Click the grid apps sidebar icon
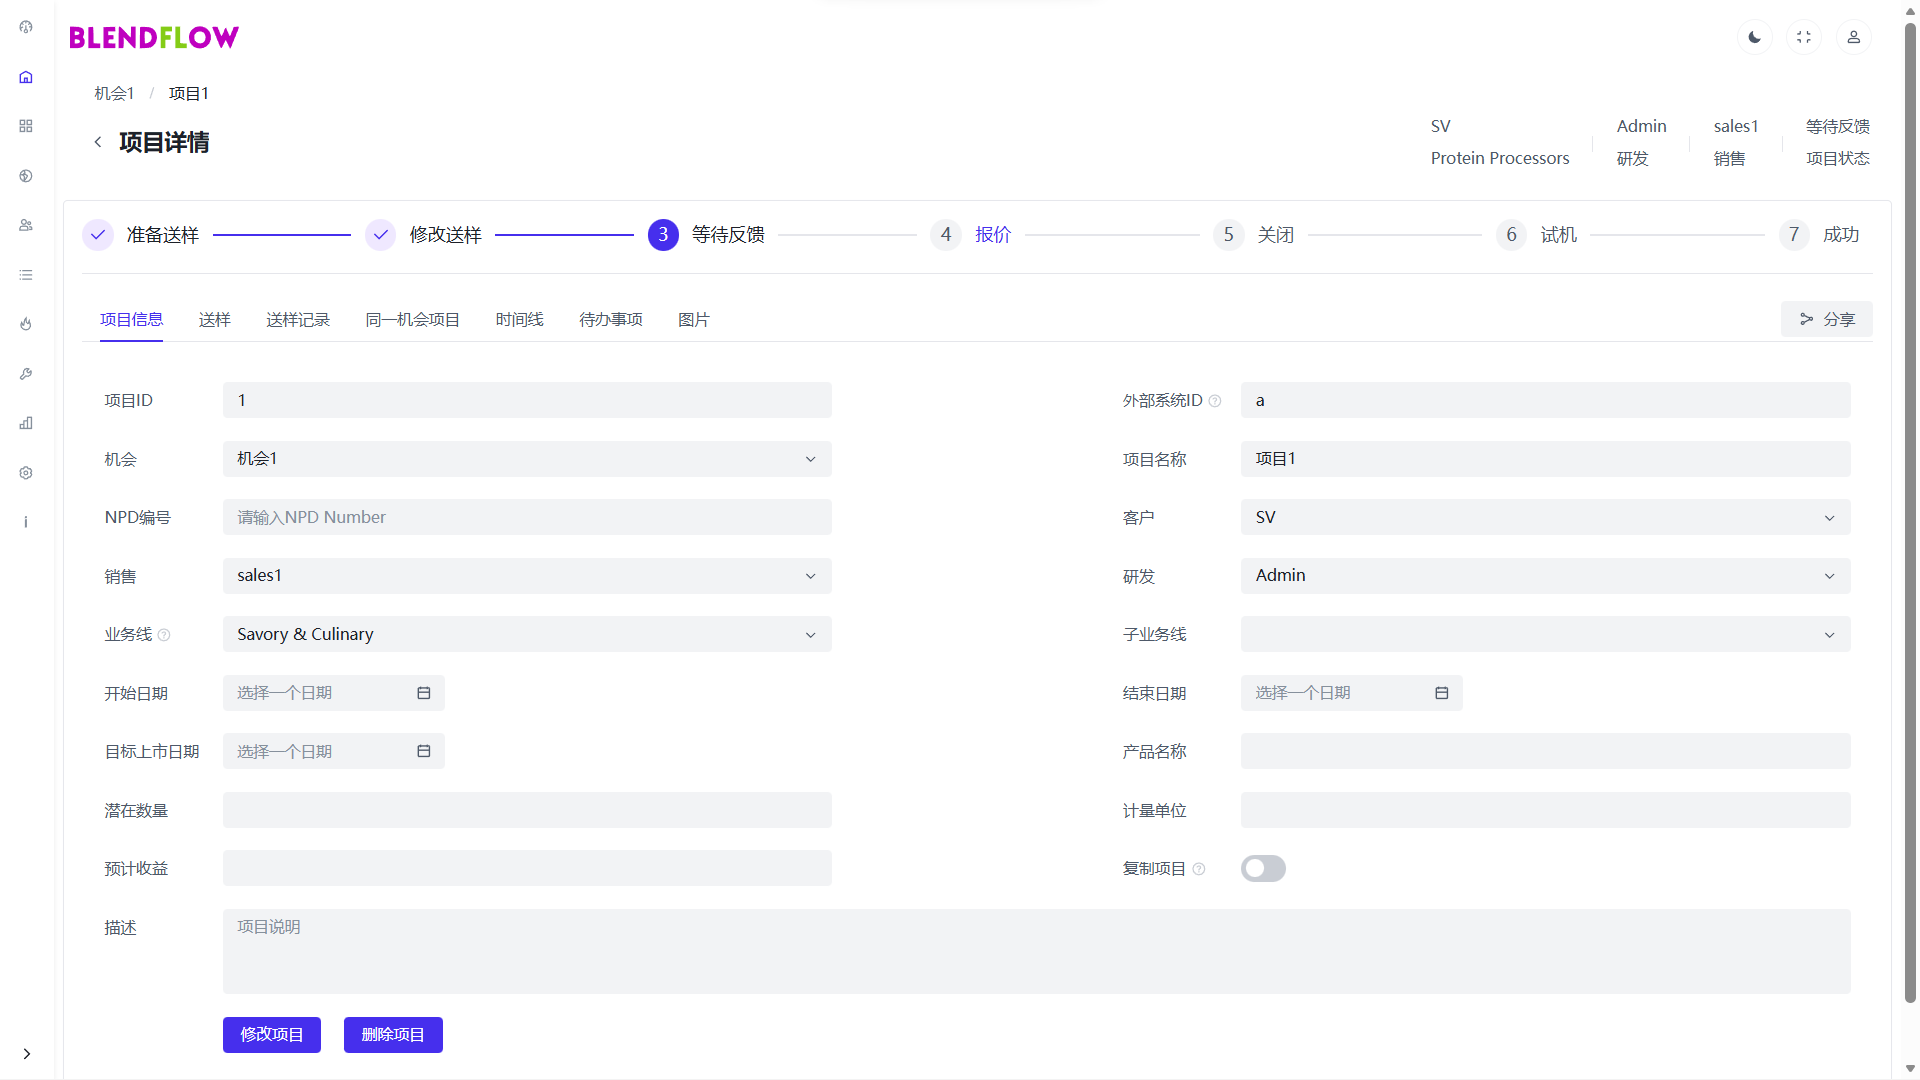This screenshot has height=1080, width=1920. 26,126
